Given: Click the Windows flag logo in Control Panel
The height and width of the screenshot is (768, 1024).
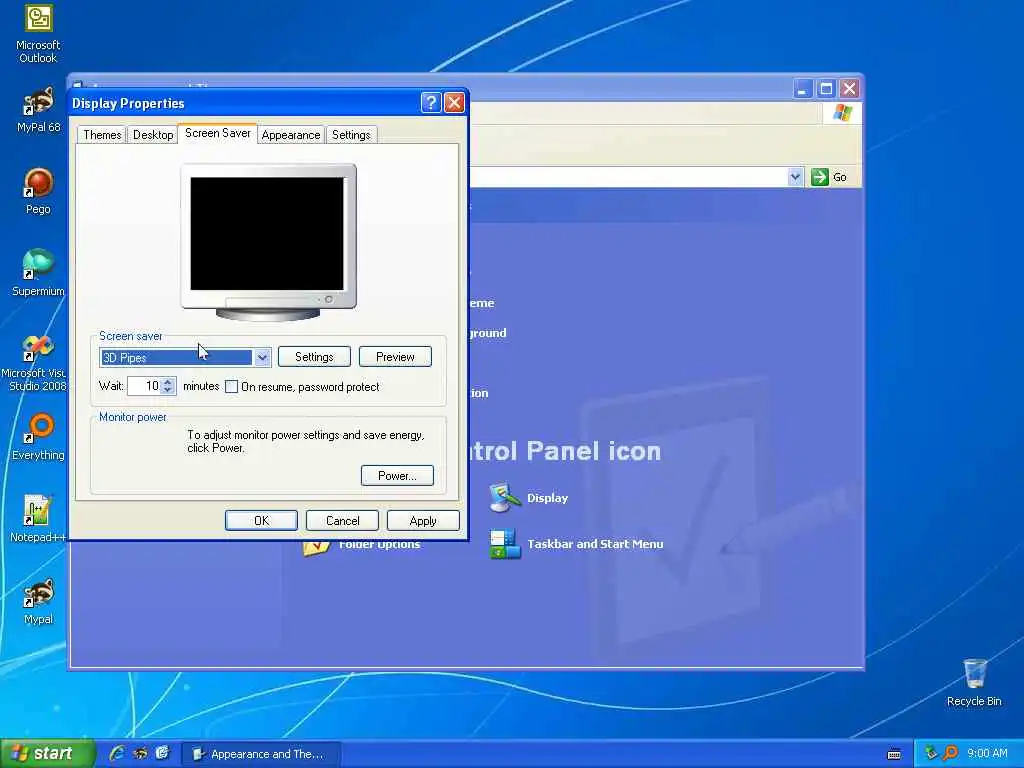Looking at the screenshot, I should pos(842,113).
